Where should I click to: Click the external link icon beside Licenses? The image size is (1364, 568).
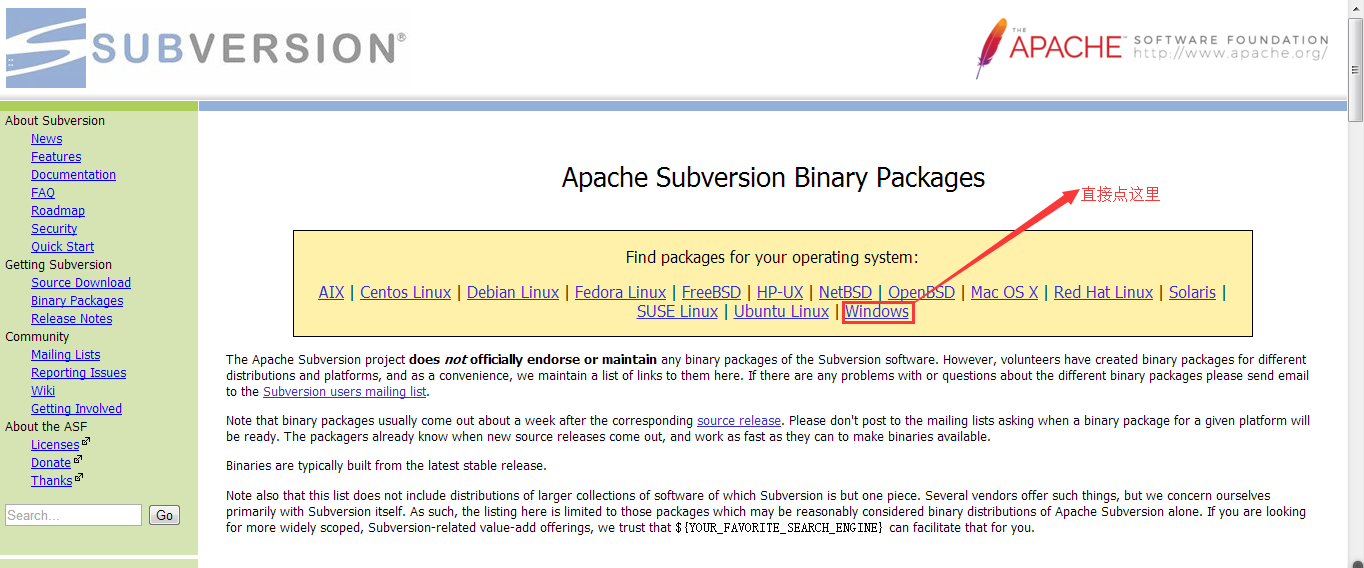pos(86,441)
